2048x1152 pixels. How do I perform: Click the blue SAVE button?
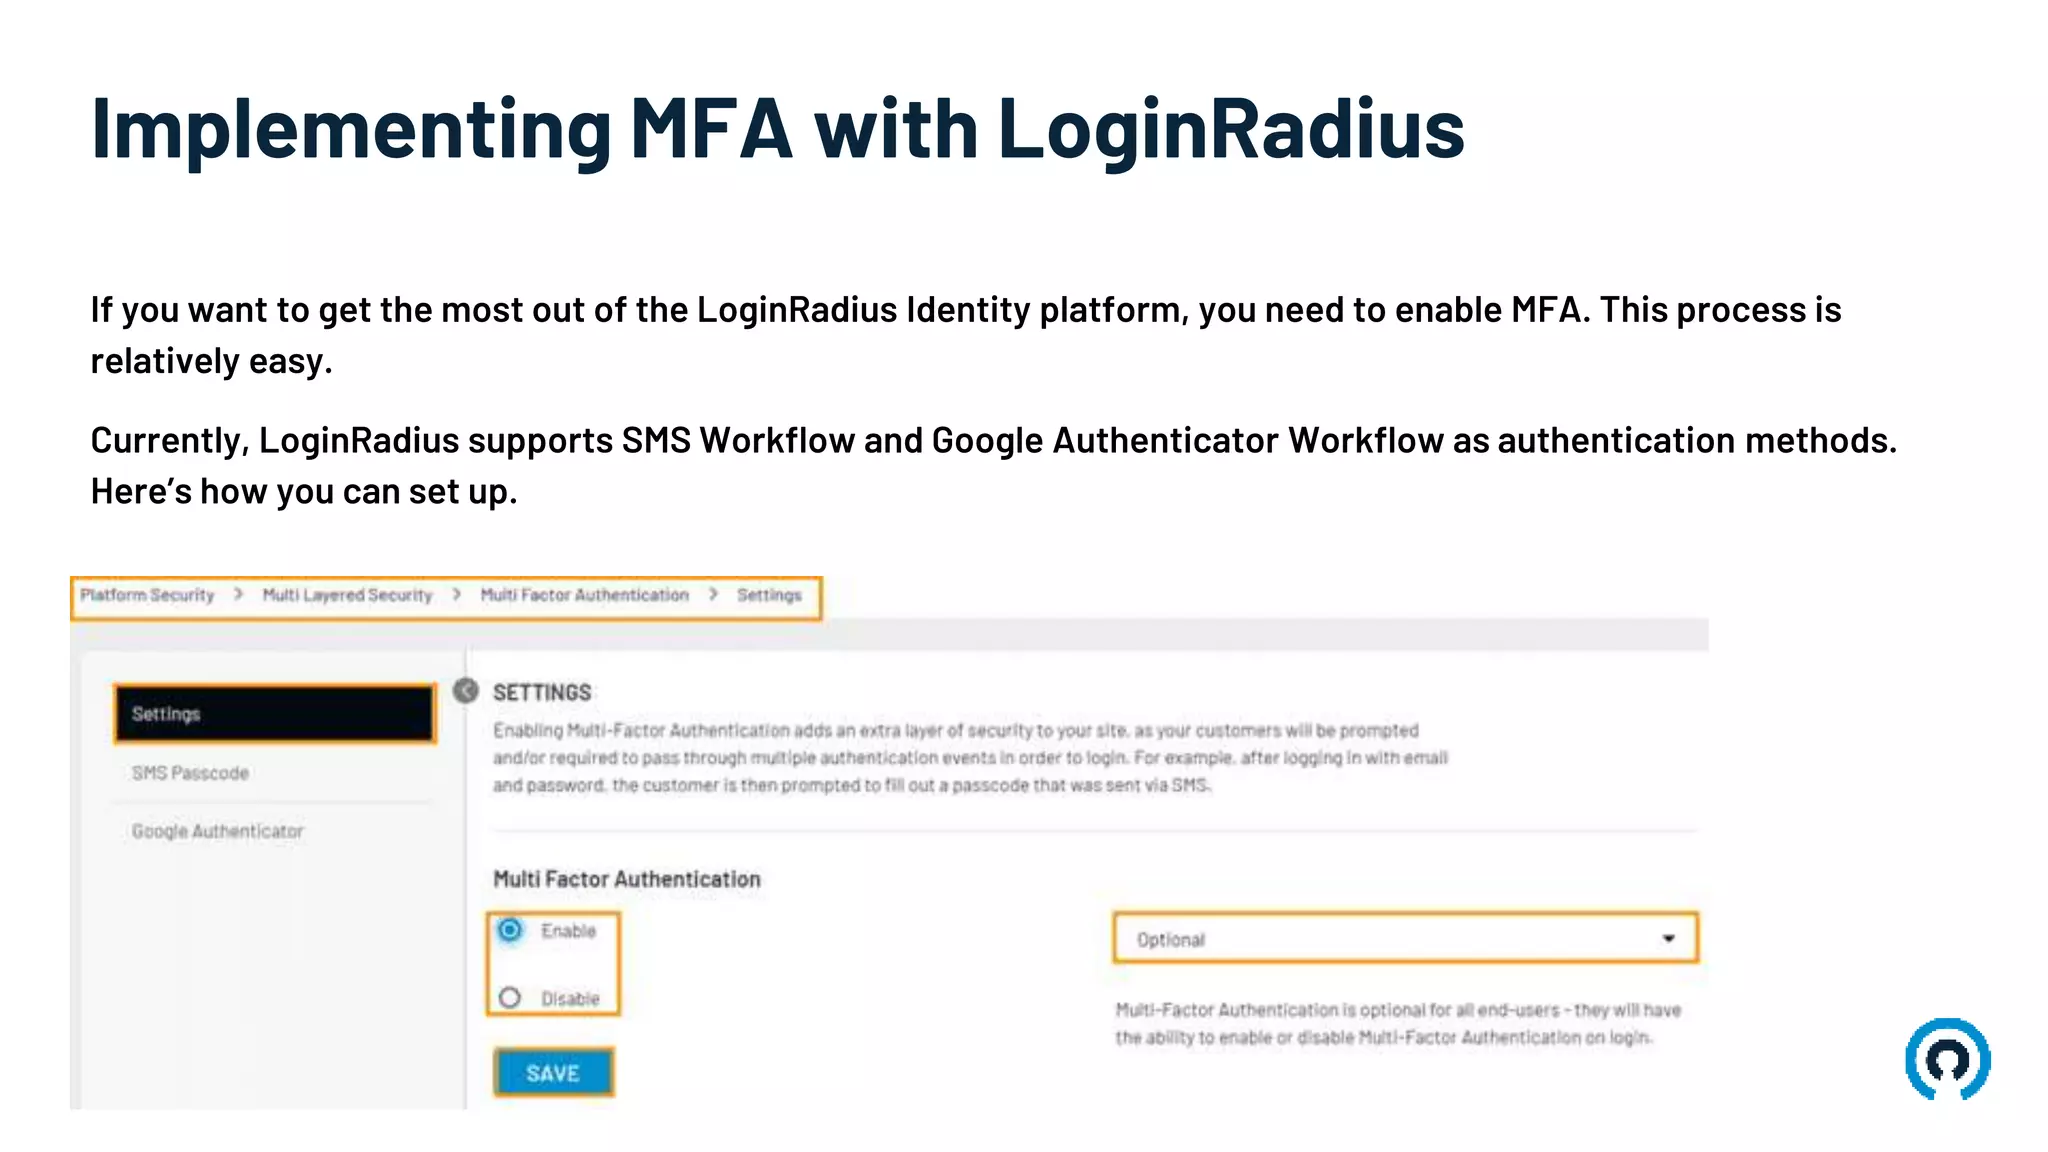point(553,1073)
